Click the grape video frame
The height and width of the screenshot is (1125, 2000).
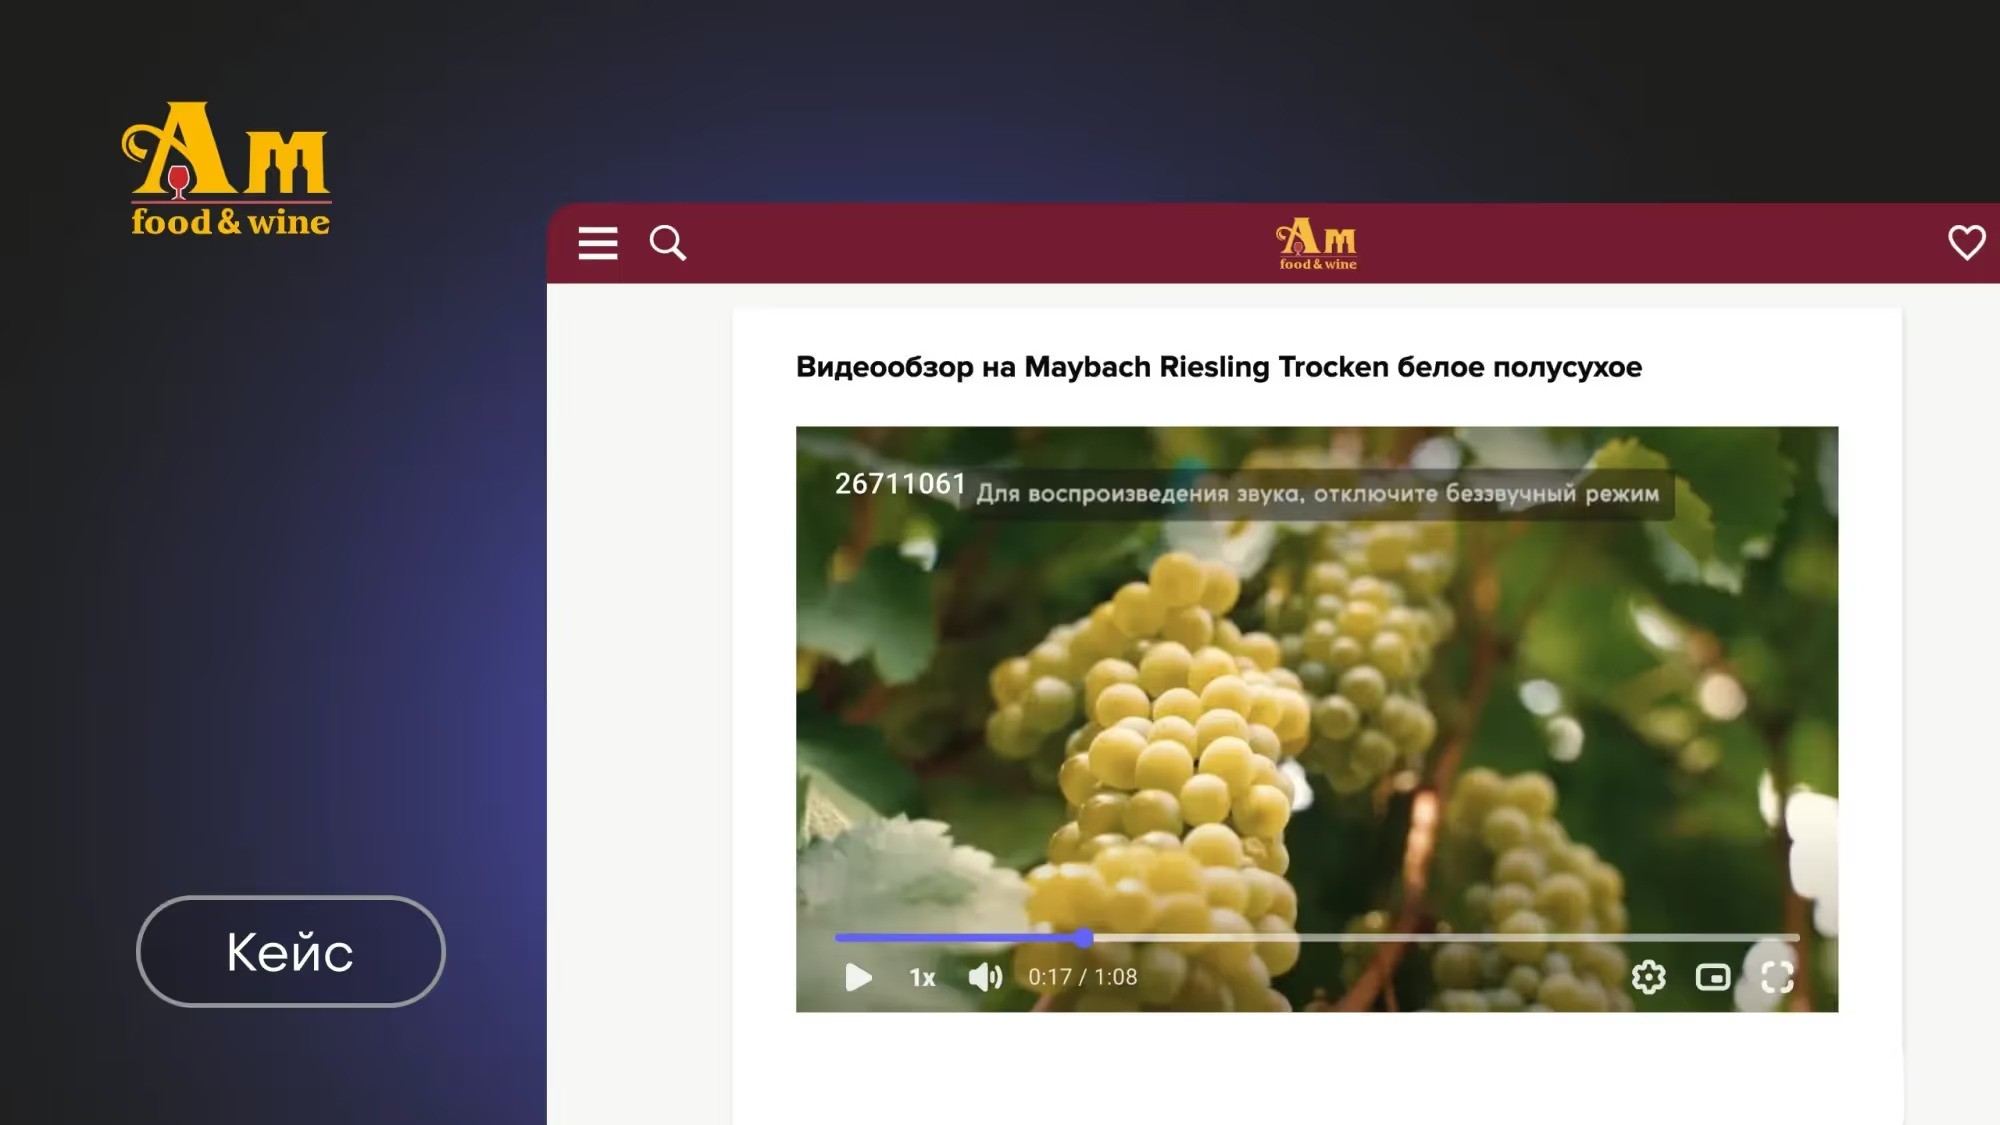coord(1316,700)
